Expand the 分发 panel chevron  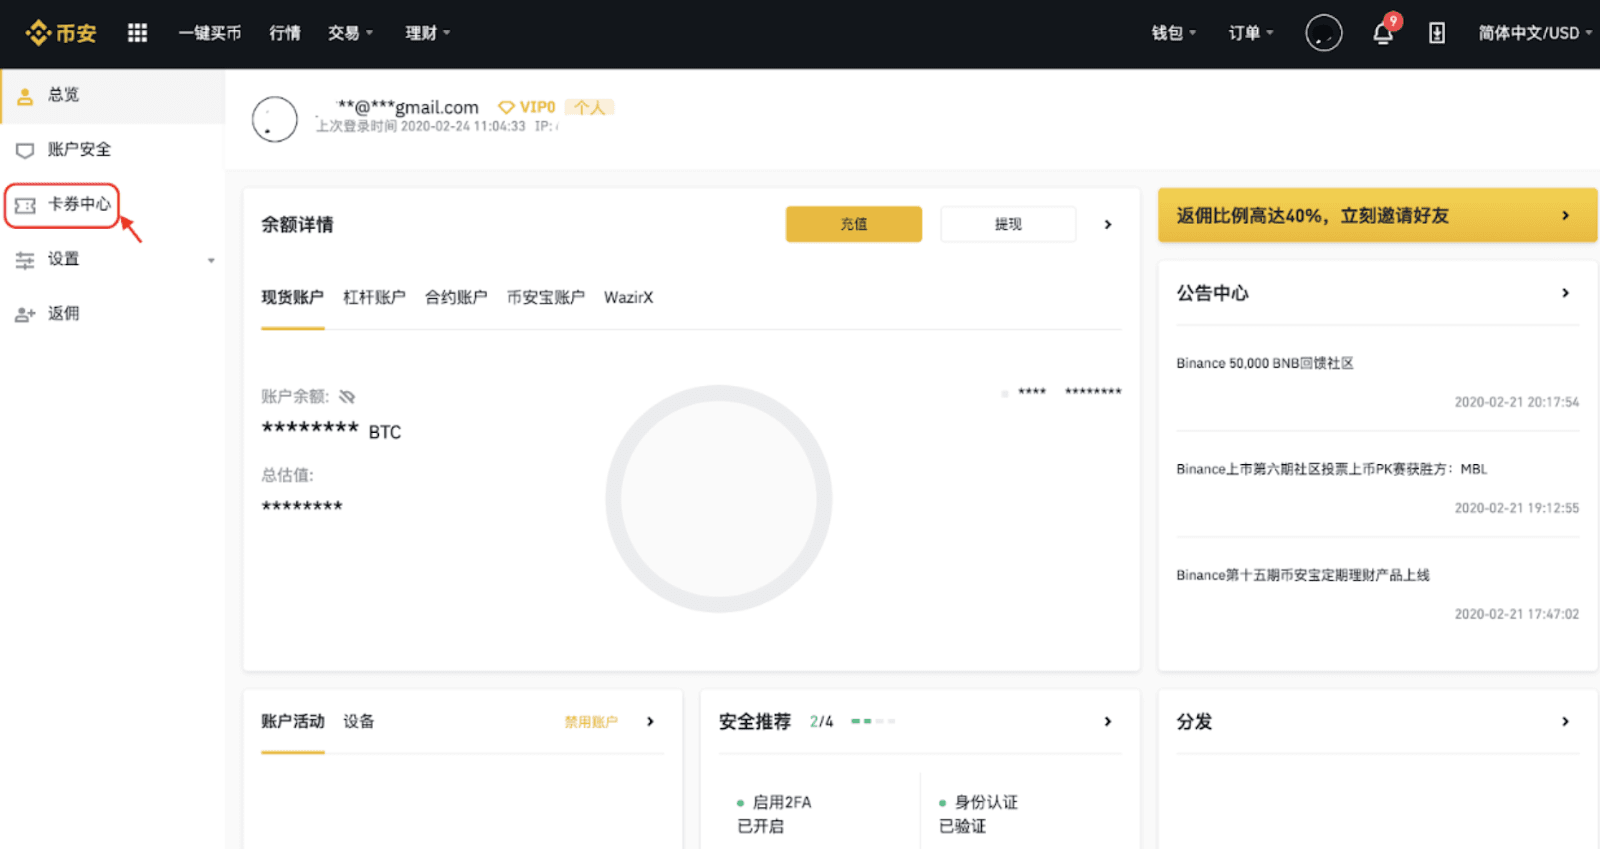coord(1565,721)
